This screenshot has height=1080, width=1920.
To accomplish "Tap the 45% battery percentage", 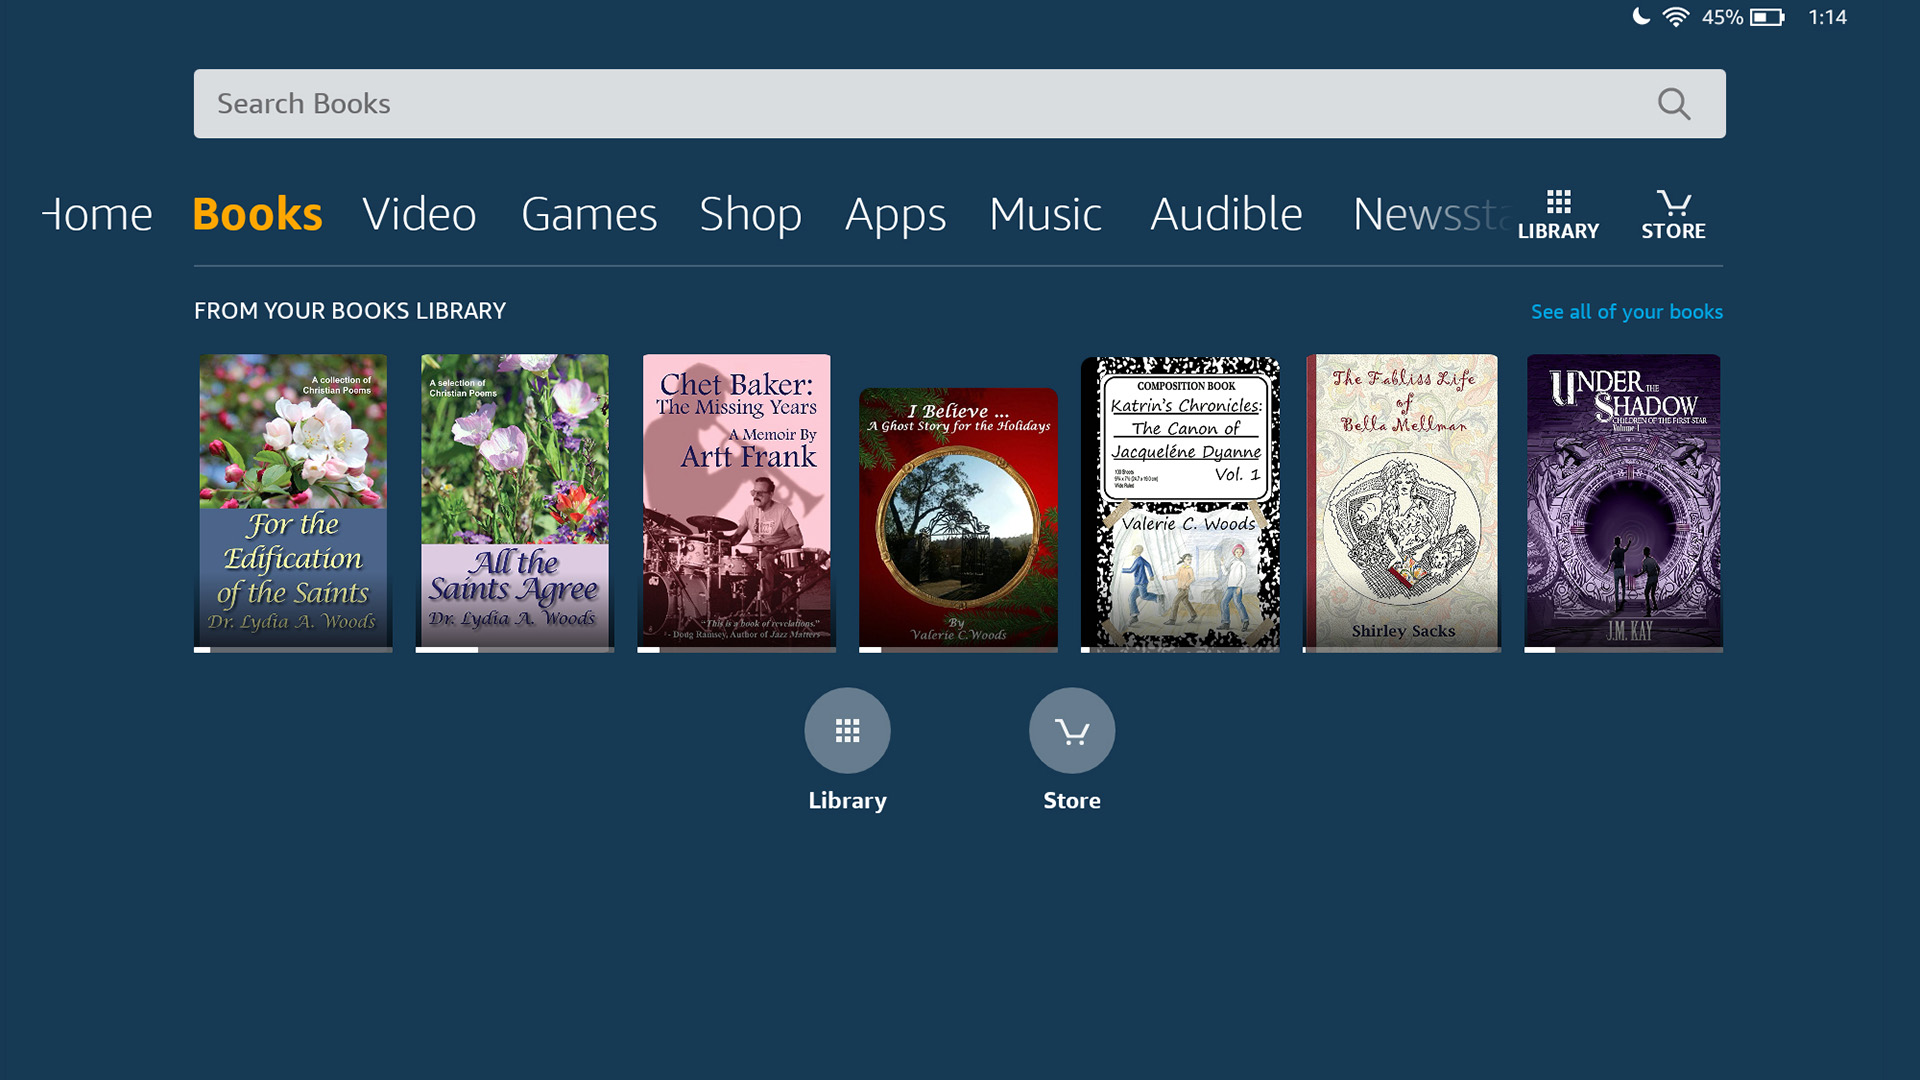I will (x=1722, y=17).
